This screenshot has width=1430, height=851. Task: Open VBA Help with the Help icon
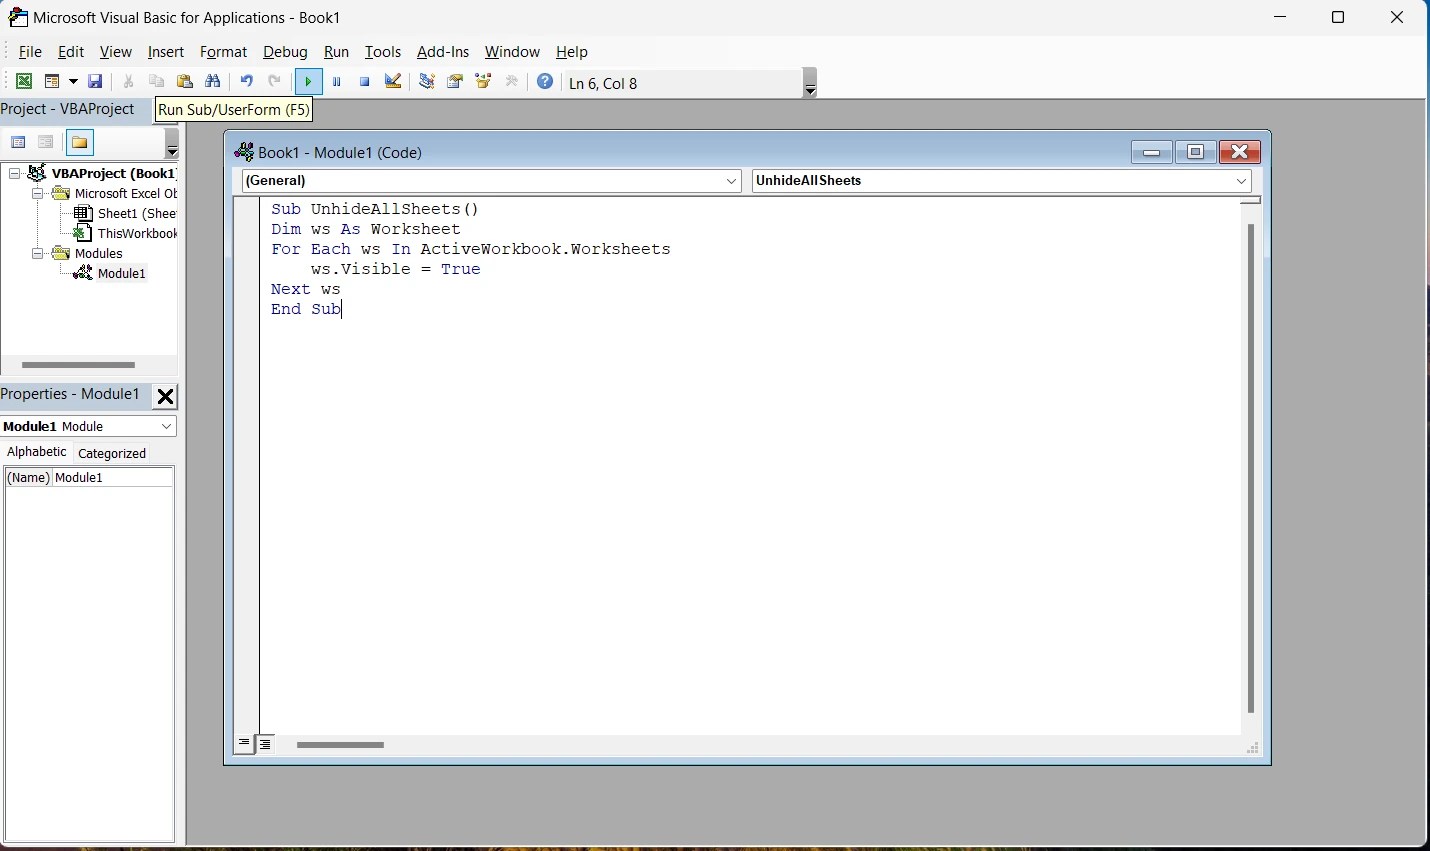[545, 82]
